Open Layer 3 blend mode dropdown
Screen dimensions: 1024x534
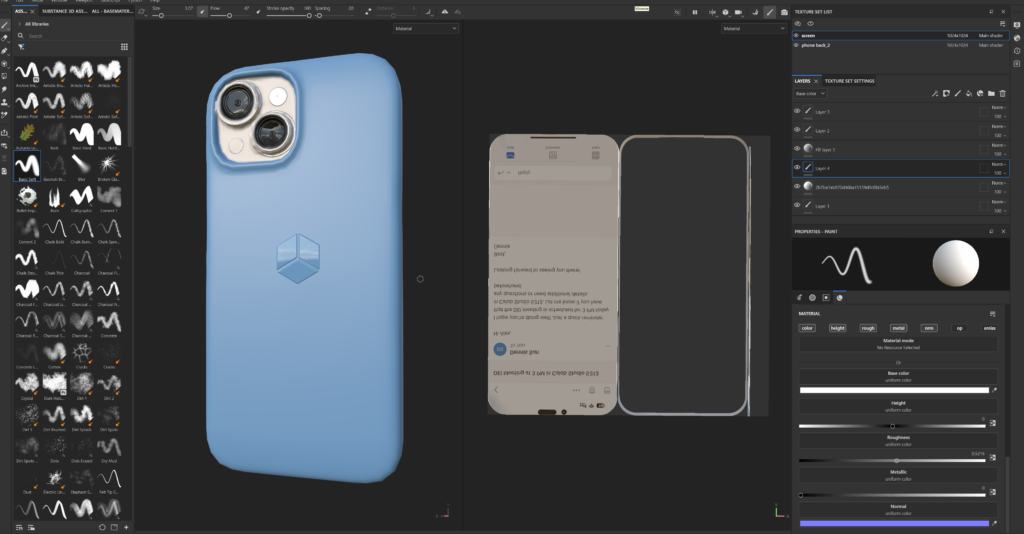(x=999, y=107)
